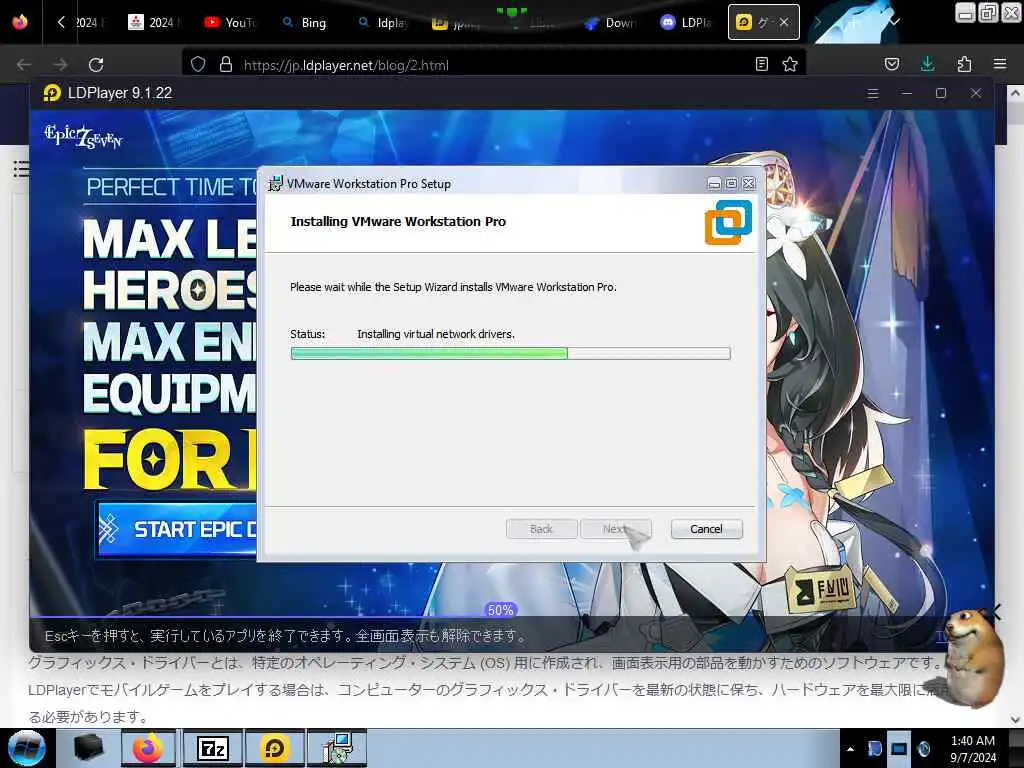Screen dimensions: 1024x768
Task: Select the 2024 tab with red icon
Action: pos(152,22)
